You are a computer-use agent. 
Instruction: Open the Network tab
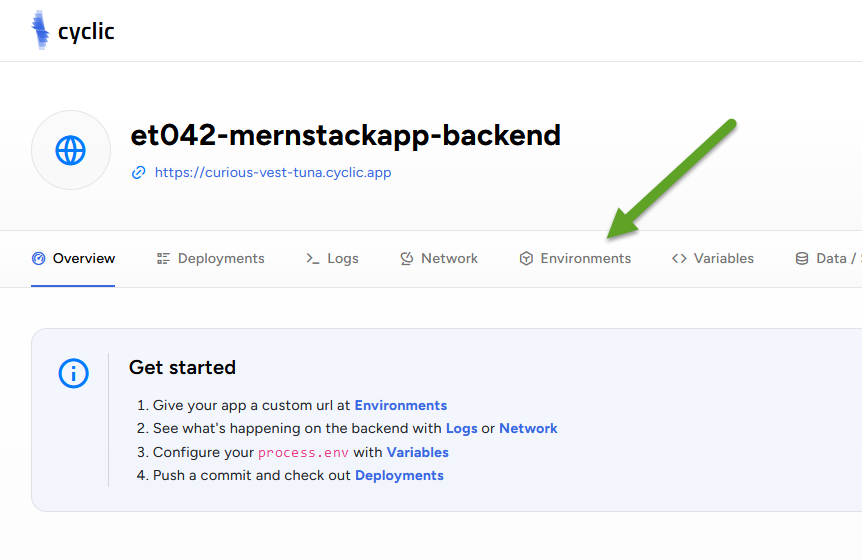(x=439, y=258)
